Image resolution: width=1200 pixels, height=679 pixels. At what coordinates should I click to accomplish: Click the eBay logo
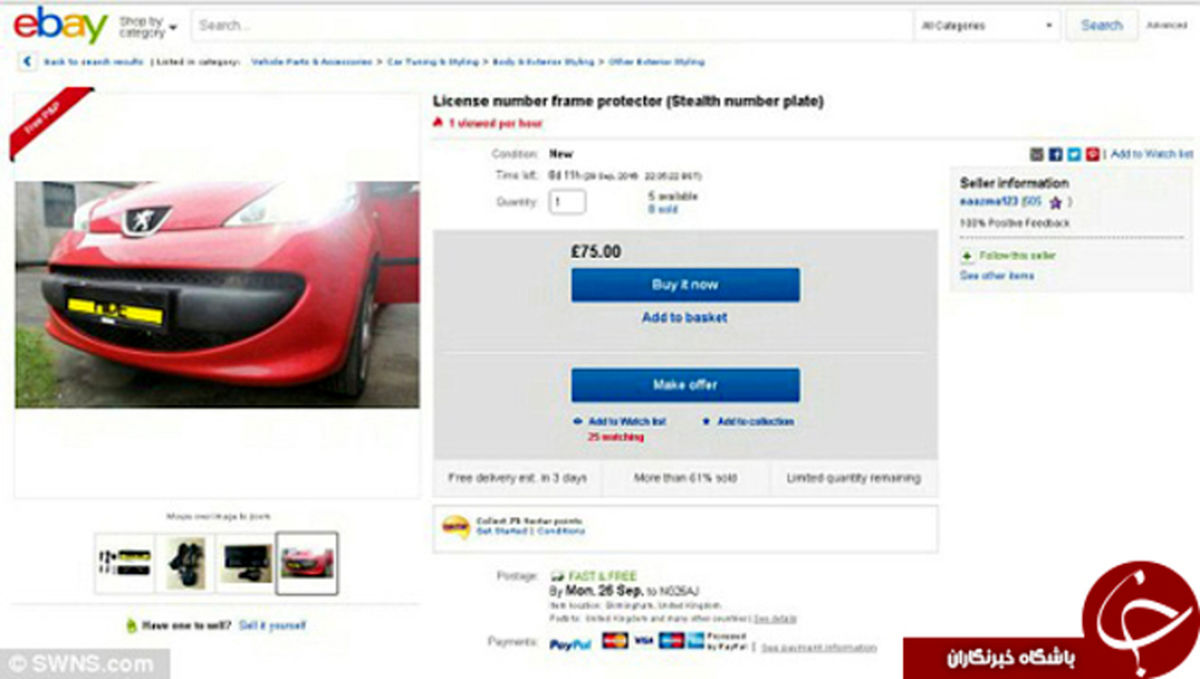pyautogui.click(x=60, y=25)
